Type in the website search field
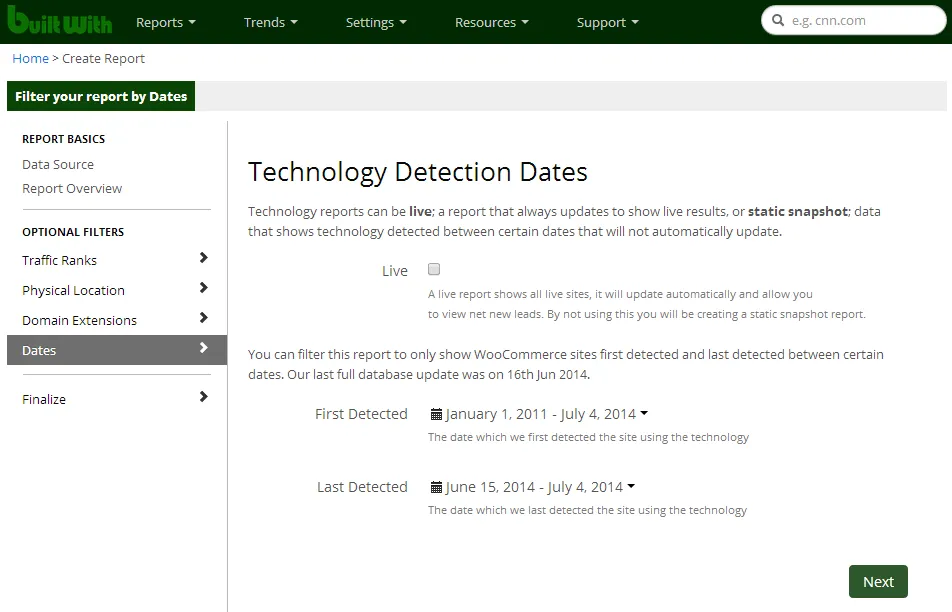This screenshot has height=612, width=952. 860,21
